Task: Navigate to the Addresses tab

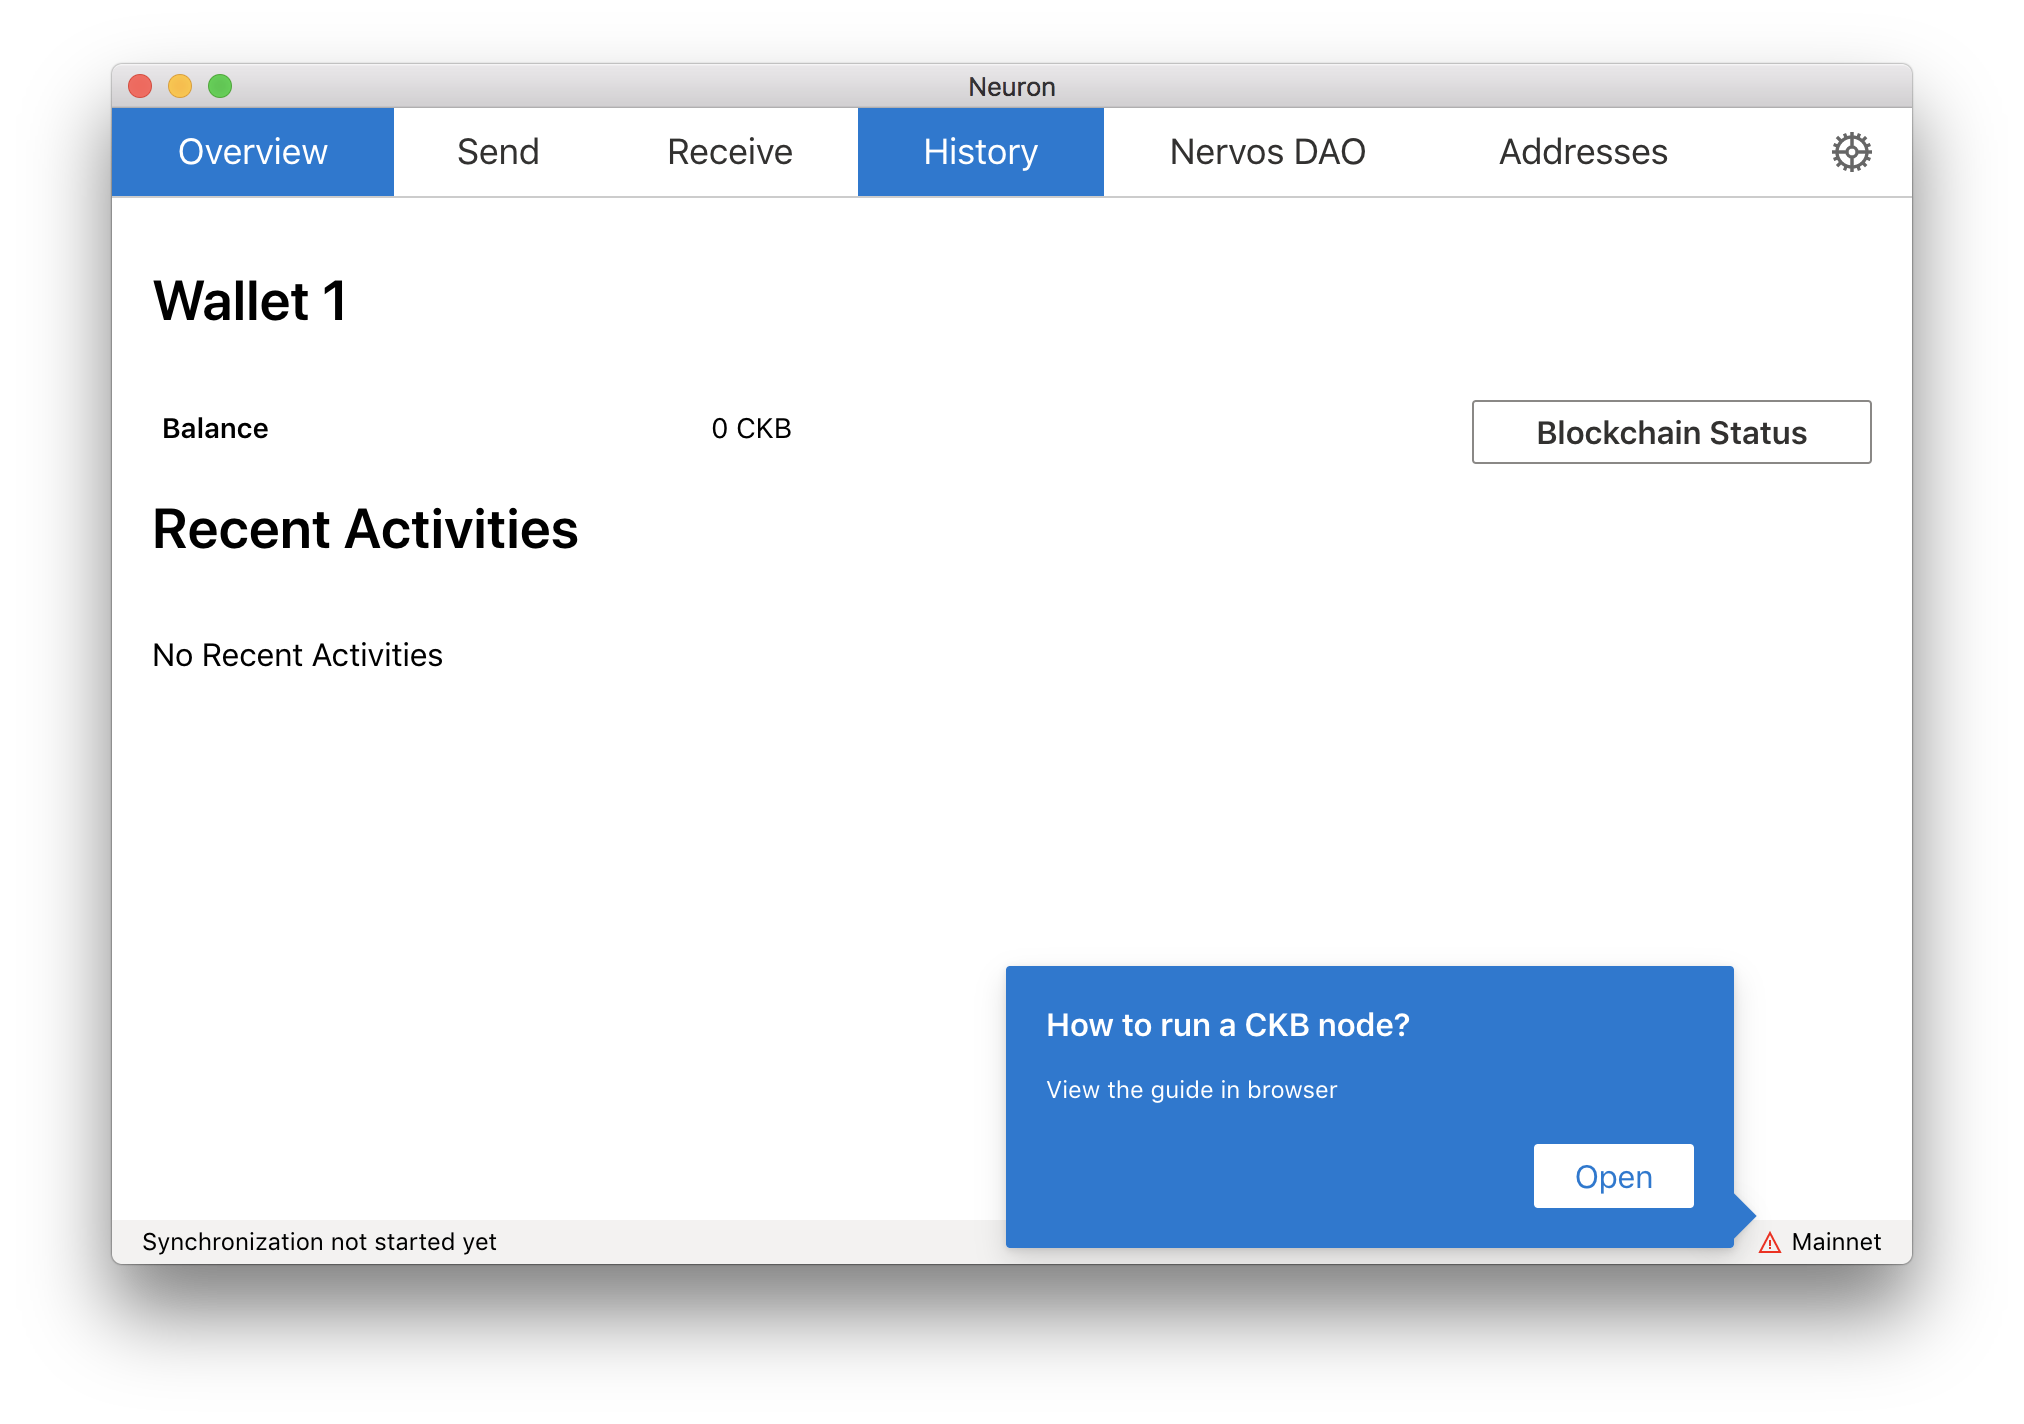Action: tap(1583, 152)
